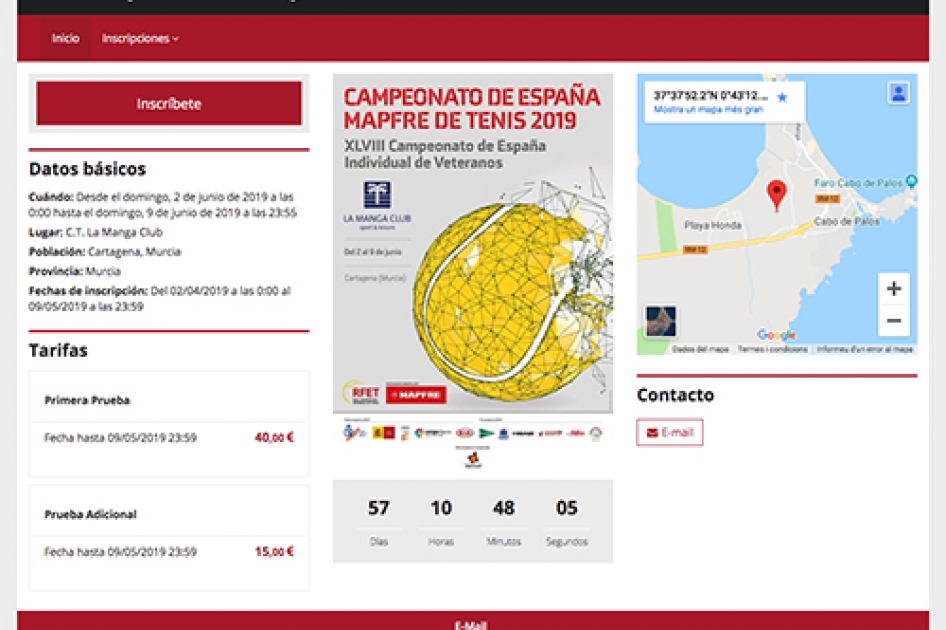Click the Datos básicos heading
Image resolution: width=946 pixels, height=630 pixels.
click(87, 169)
